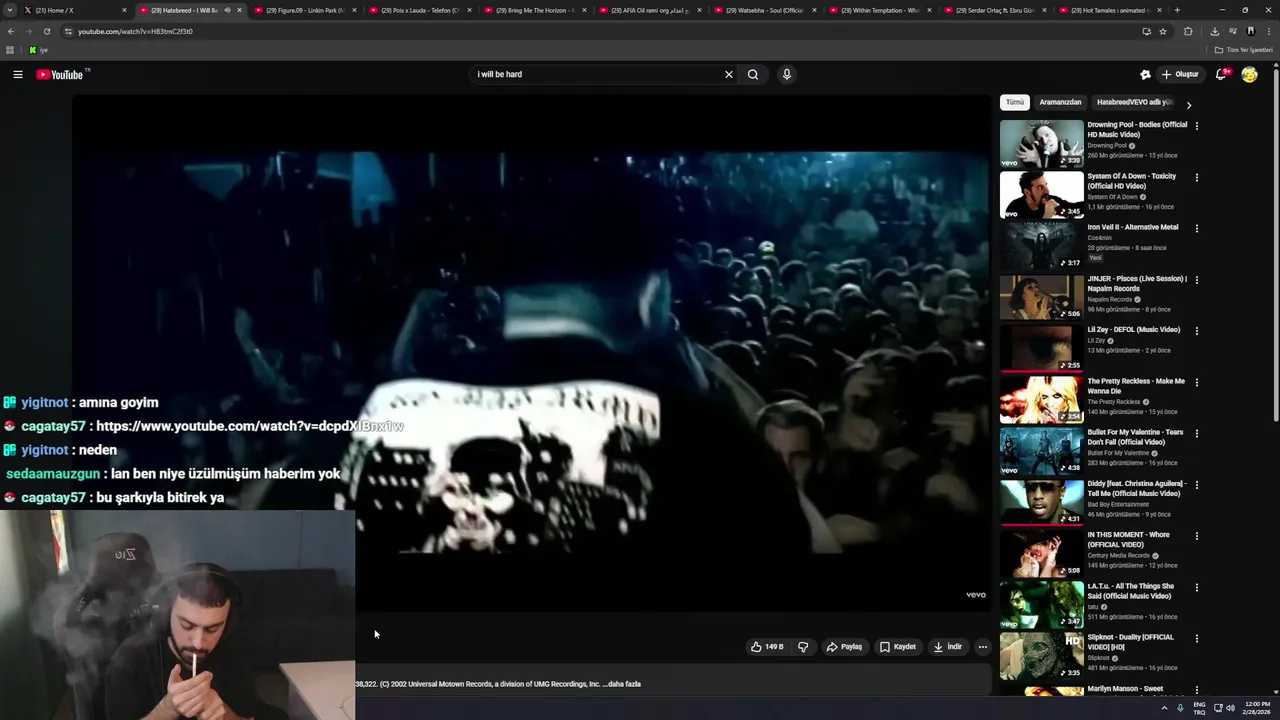
Task: Switch to Hot Tamales browser tab
Action: coord(1108,10)
